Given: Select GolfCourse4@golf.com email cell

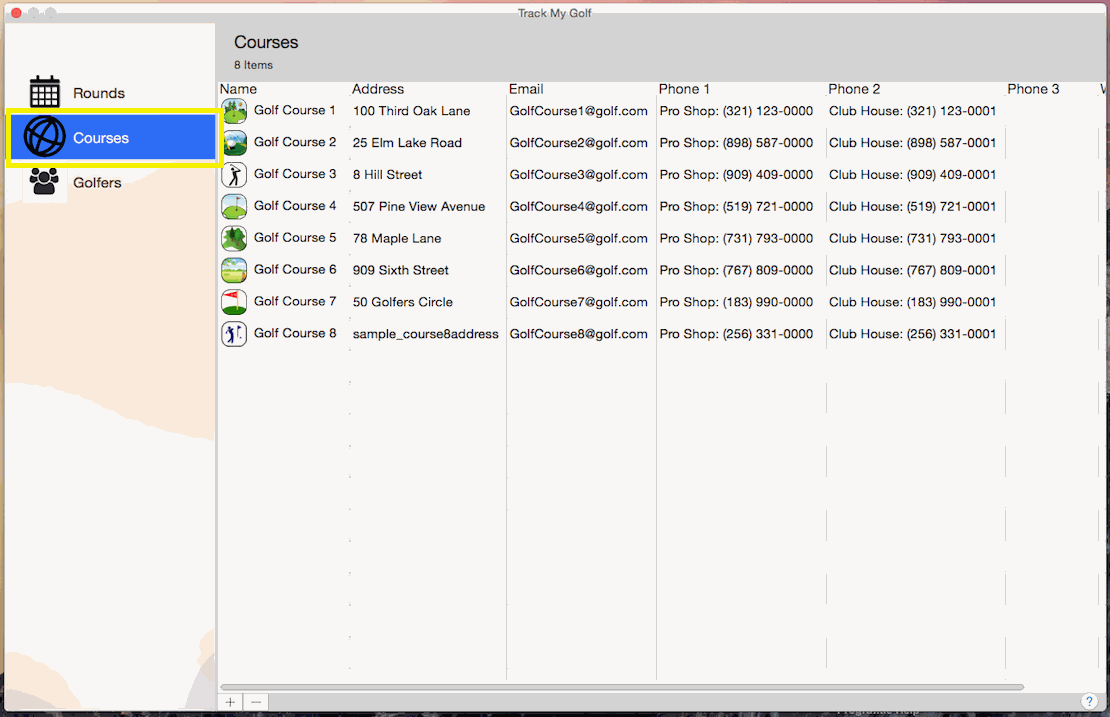Looking at the screenshot, I should point(578,206).
